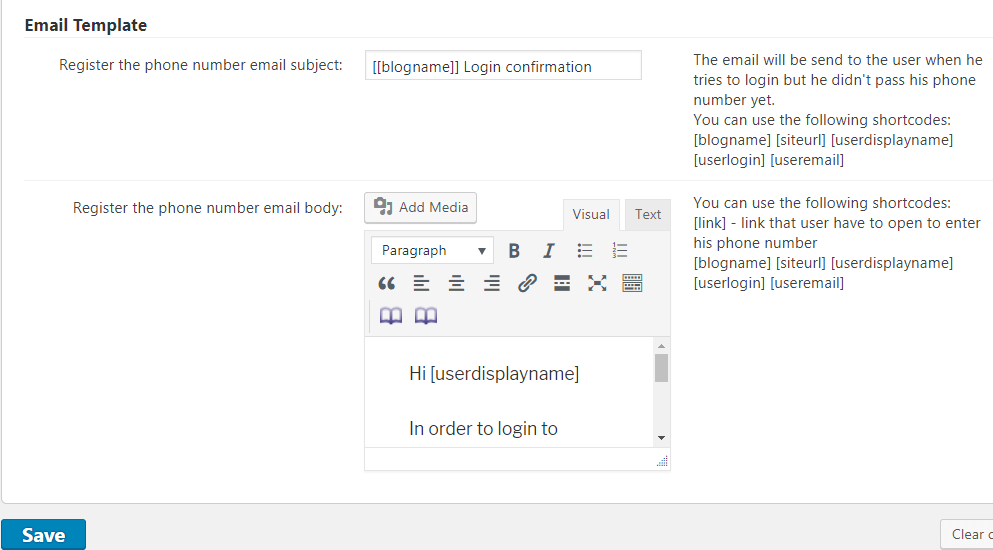Click the Add Media button

(x=421, y=207)
